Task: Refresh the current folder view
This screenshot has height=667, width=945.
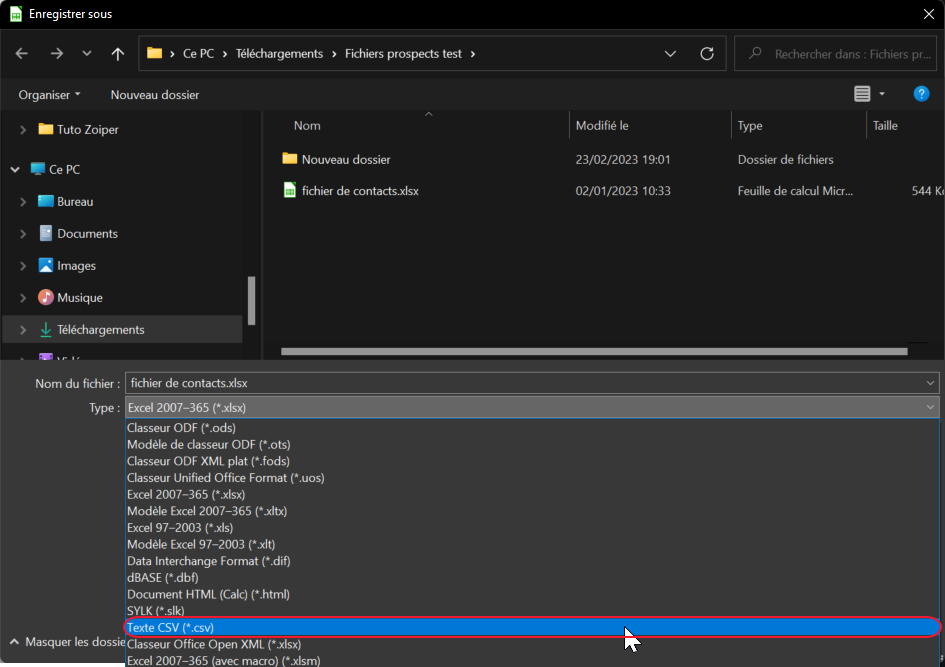Action: (x=707, y=54)
